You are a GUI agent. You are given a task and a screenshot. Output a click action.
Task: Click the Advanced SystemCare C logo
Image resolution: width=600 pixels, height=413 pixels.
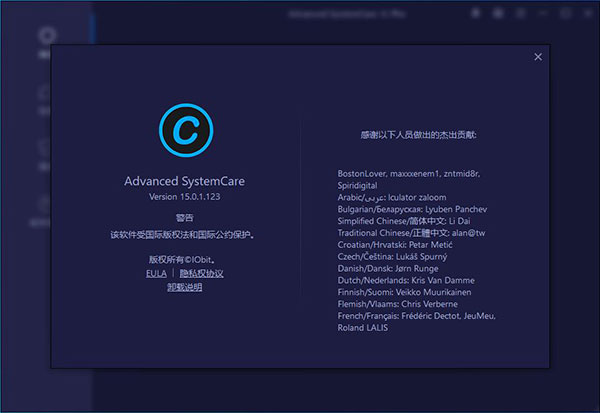(184, 129)
